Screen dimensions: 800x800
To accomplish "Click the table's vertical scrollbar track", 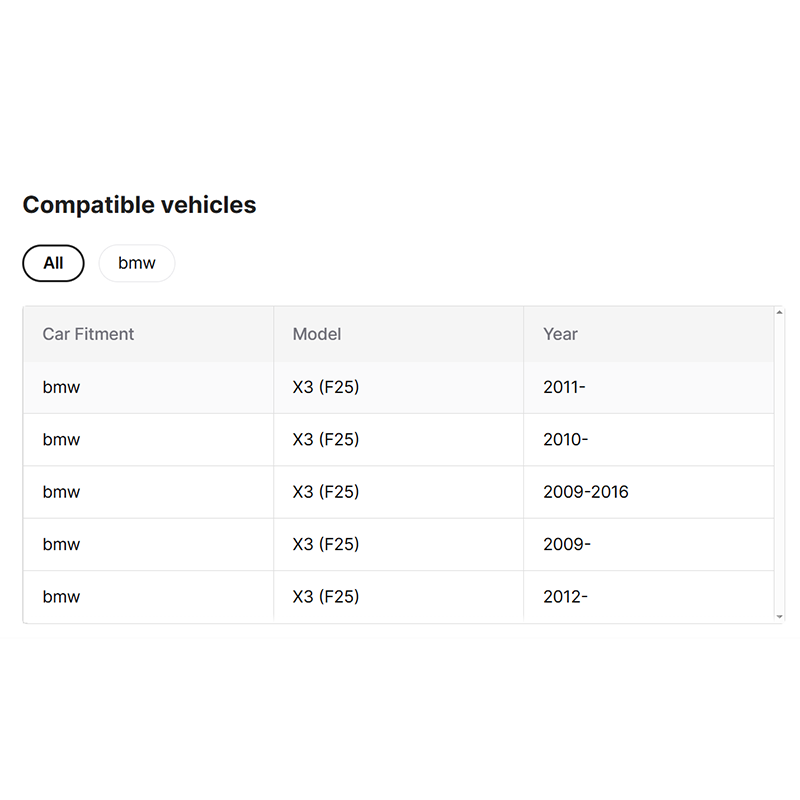I will 779,464.
